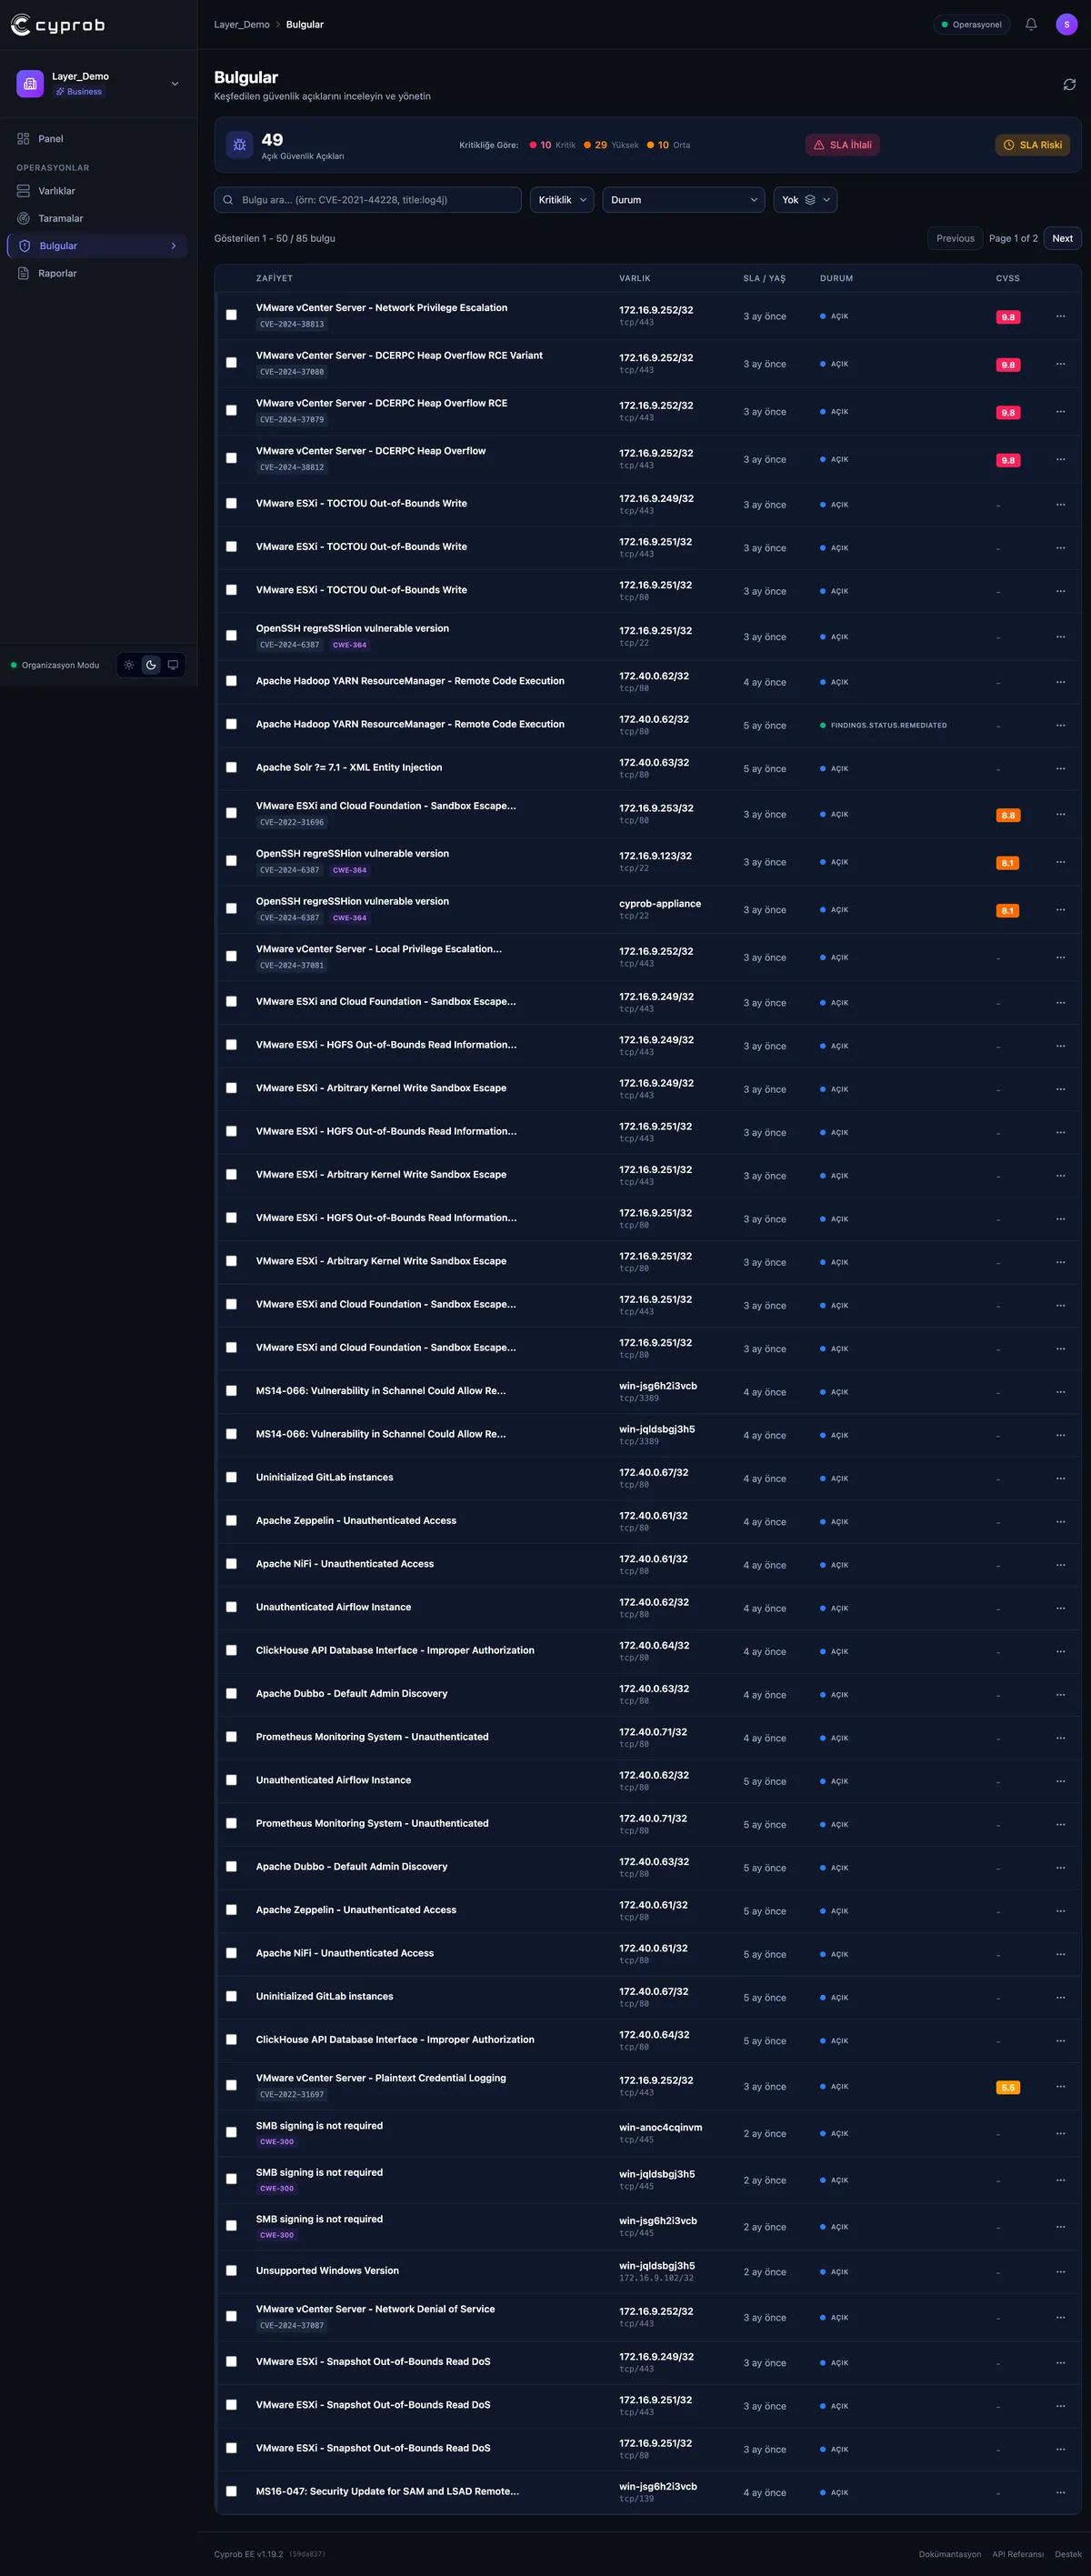Open the Durum status dropdown
This screenshot has width=1091, height=2576.
(x=683, y=200)
